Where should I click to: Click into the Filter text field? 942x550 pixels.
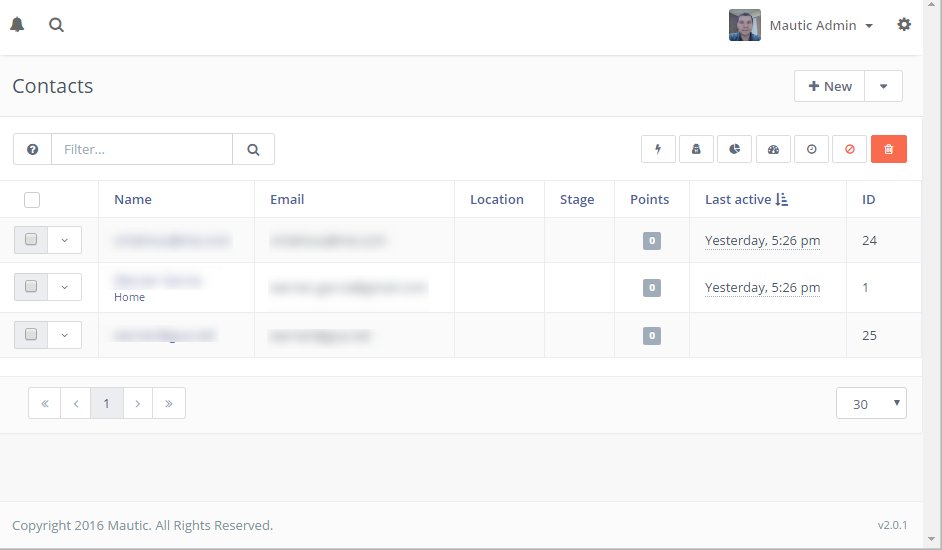141,149
